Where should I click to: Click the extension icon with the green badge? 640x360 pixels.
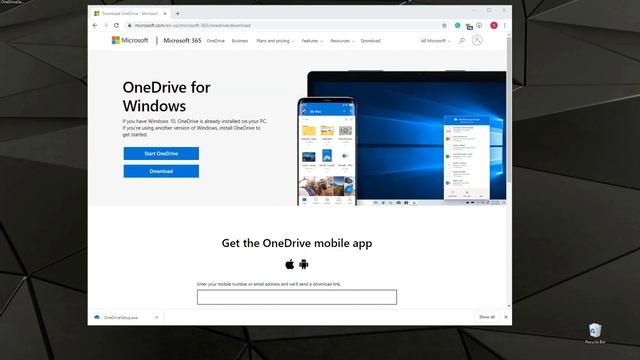click(x=469, y=26)
